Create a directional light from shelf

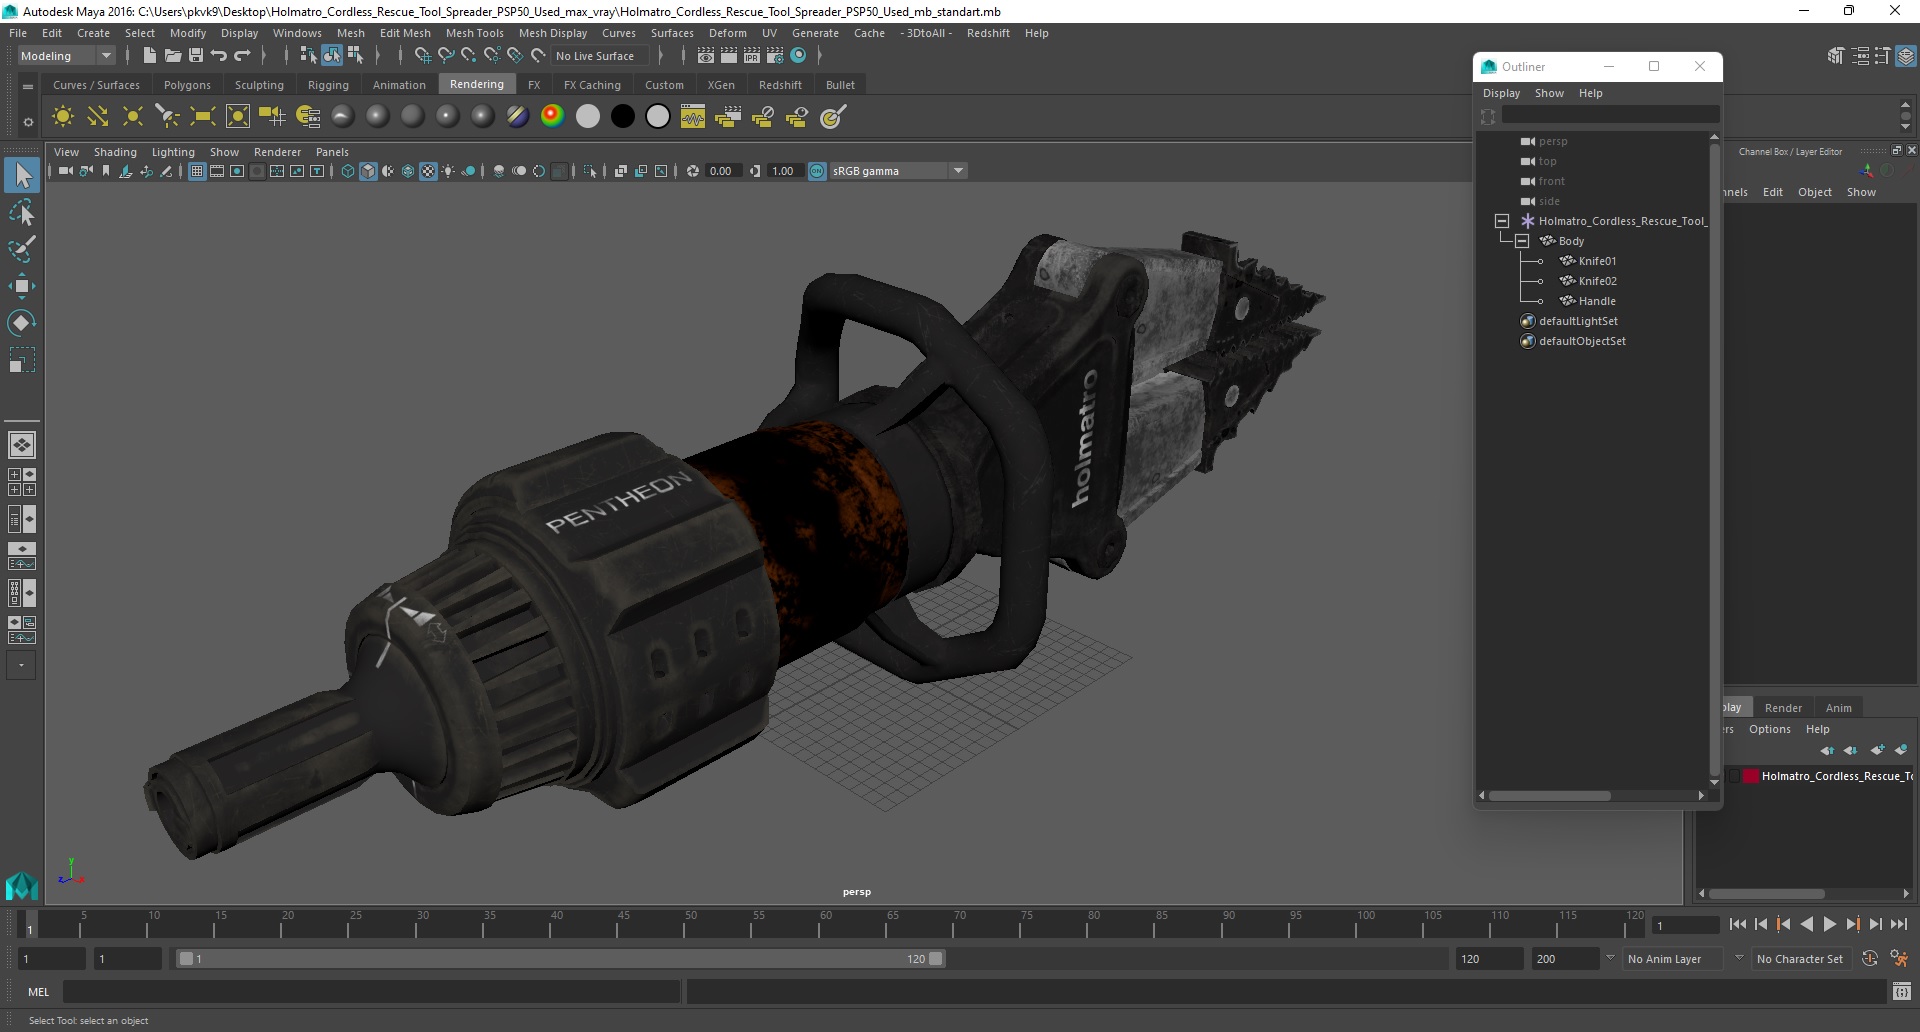click(x=98, y=117)
